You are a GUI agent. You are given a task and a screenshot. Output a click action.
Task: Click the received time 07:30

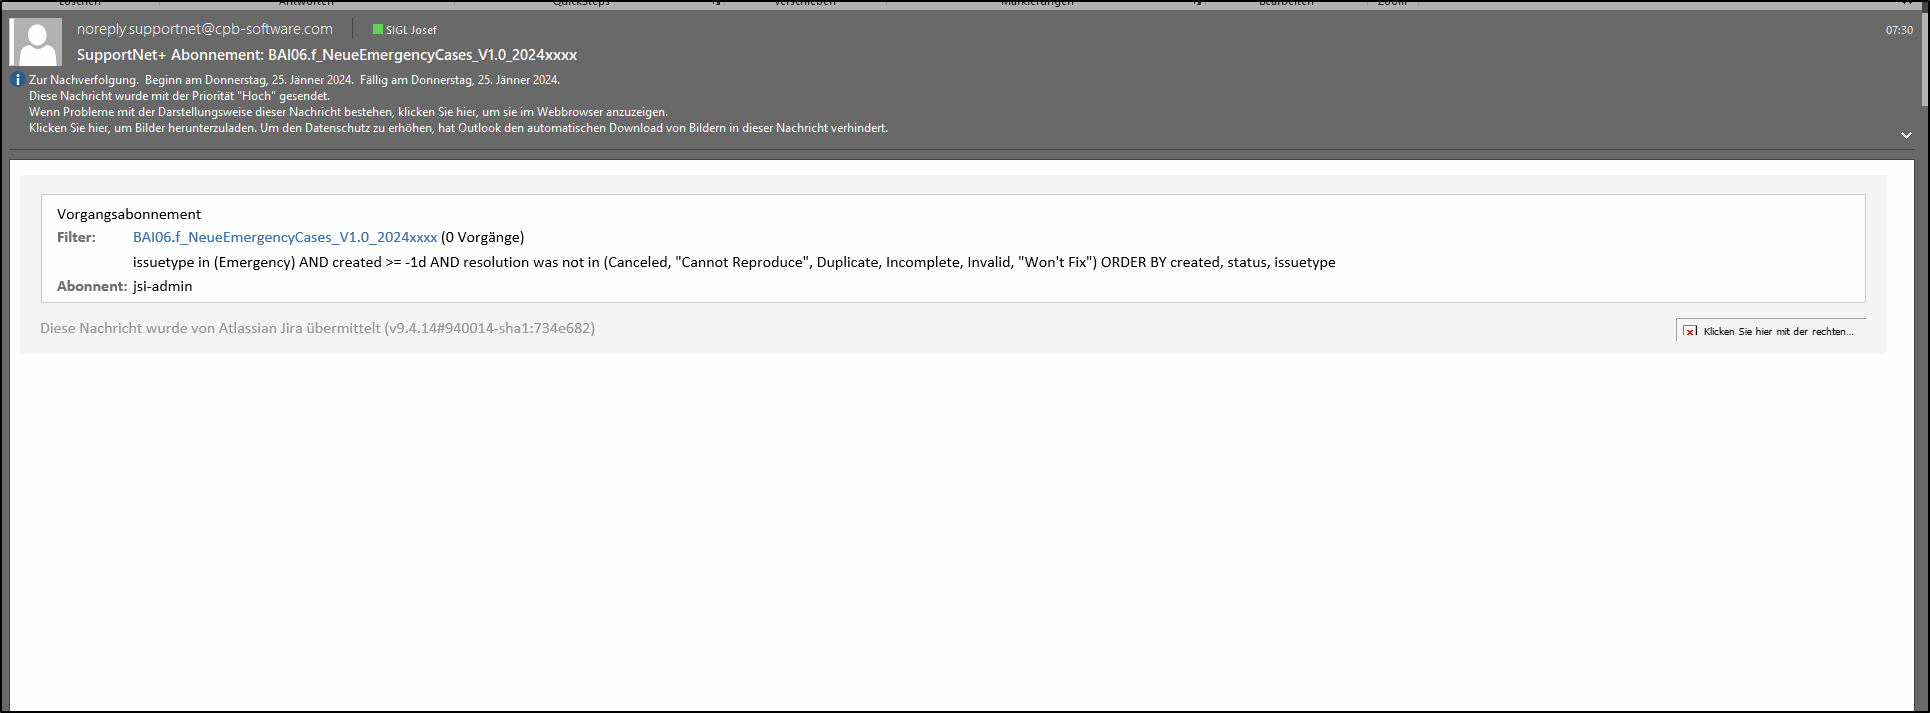(1899, 30)
